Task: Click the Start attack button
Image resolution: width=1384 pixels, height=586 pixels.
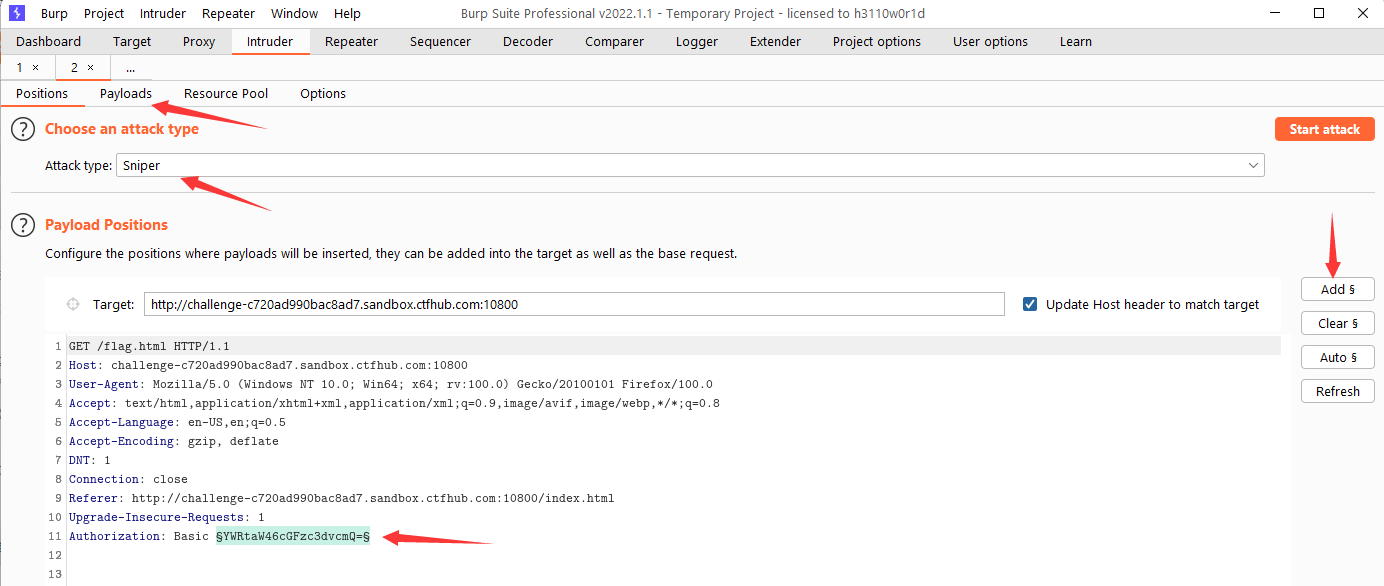Action: tap(1325, 129)
